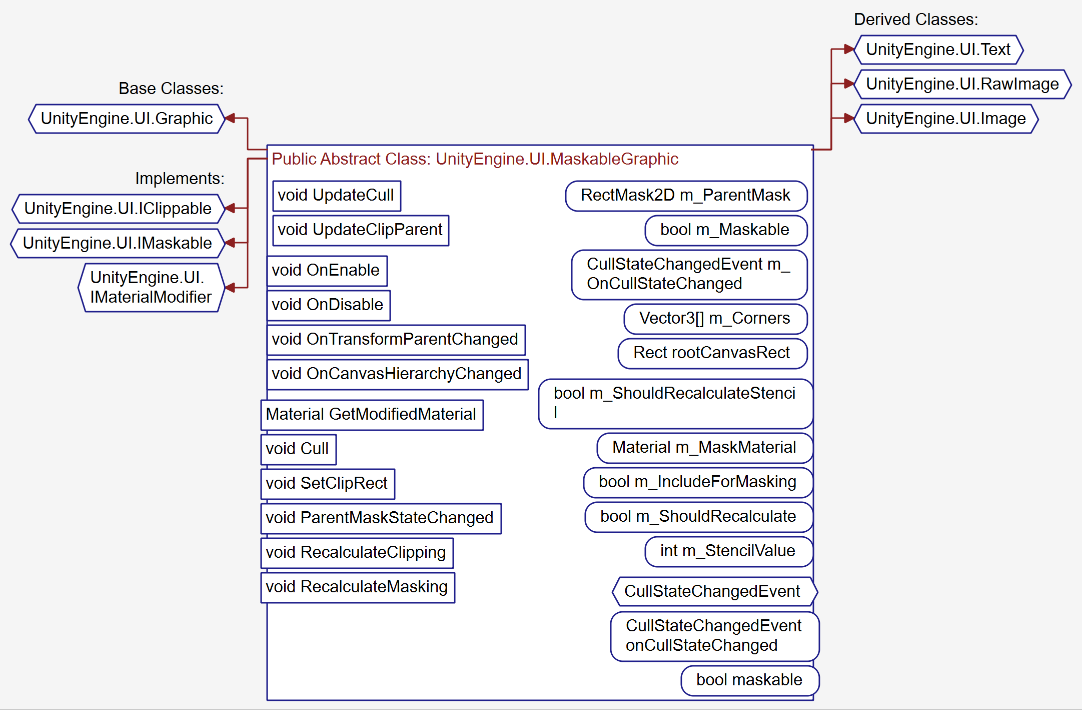The width and height of the screenshot is (1082, 710).
Task: Open derived class UnityEngine.UI.Text
Action: pyautogui.click(x=938, y=50)
